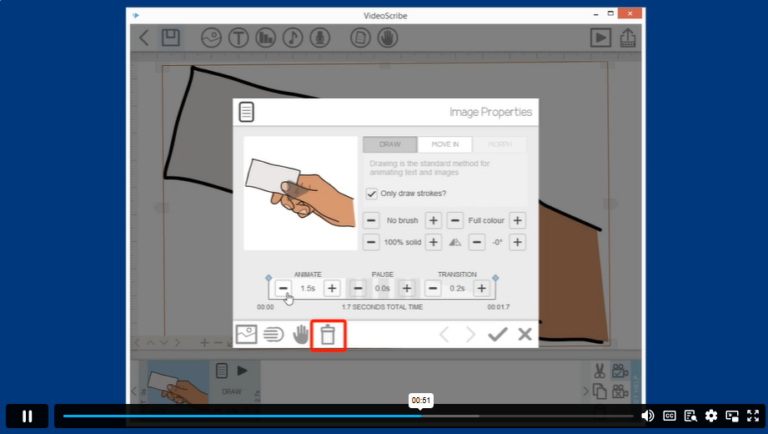The height and width of the screenshot is (434, 768).
Task: Add an image to the canvas
Action: coord(211,38)
